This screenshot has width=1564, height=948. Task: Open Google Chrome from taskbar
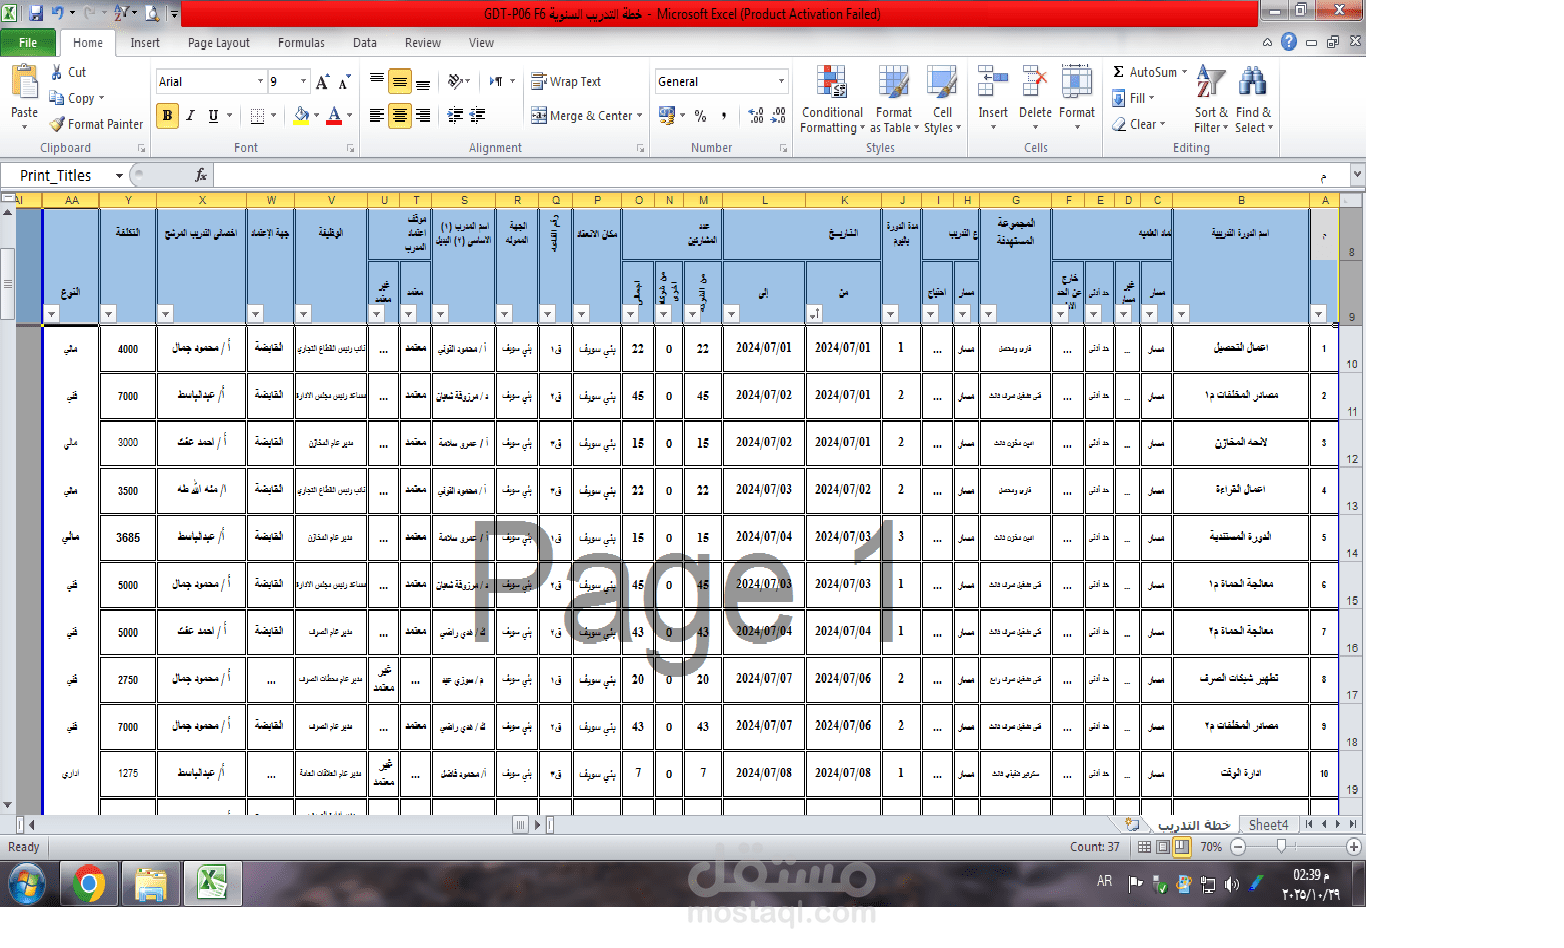tap(89, 885)
